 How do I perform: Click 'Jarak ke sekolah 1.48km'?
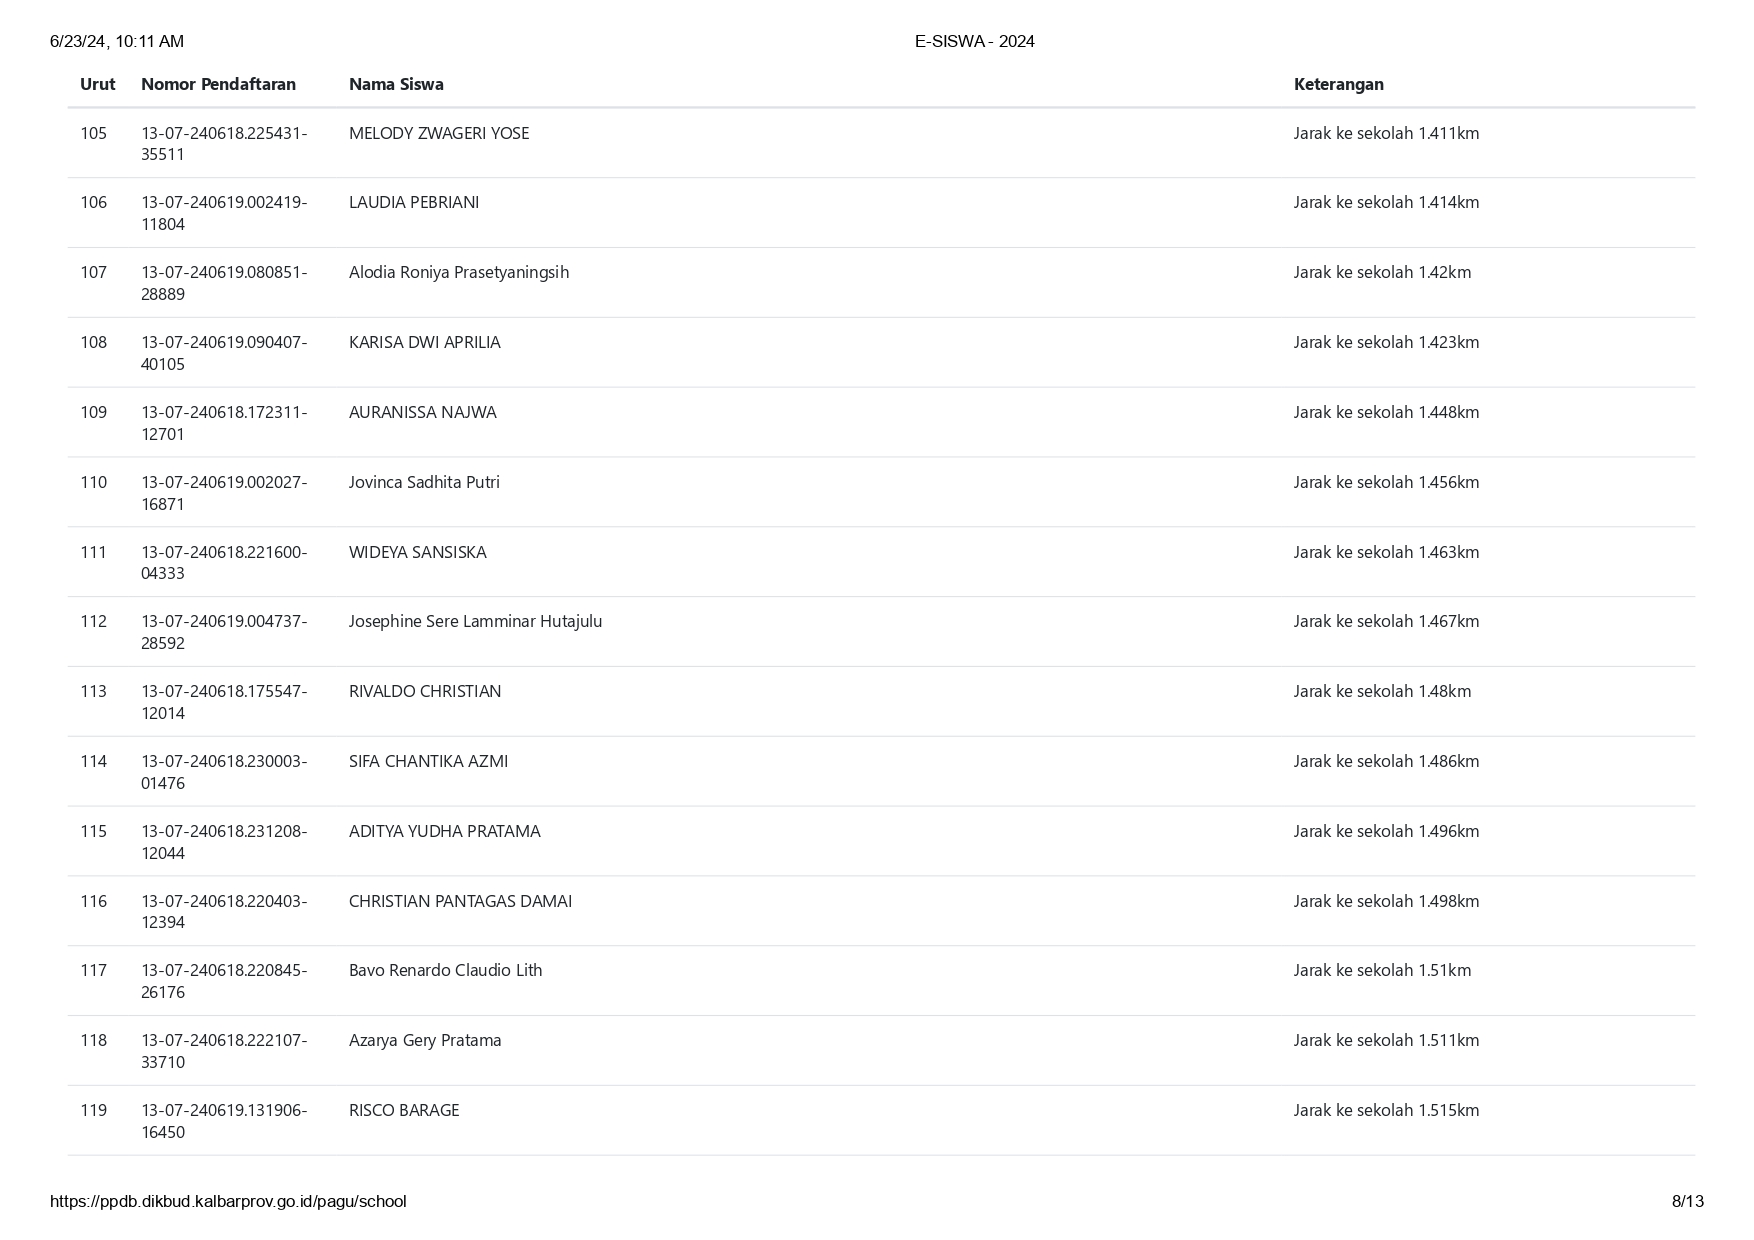[x=1382, y=691]
